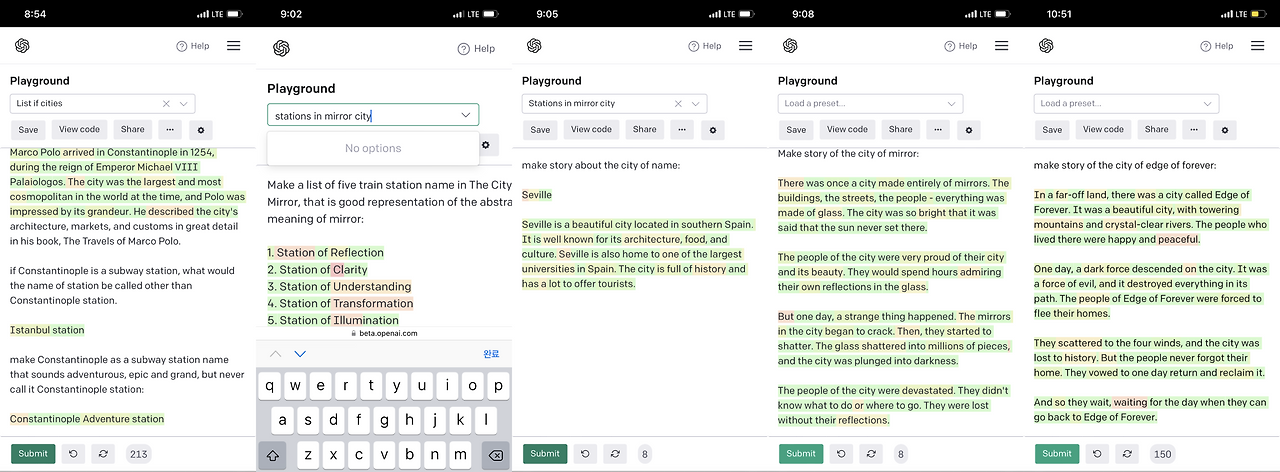Click the undo icon in the 9:08 screen
Screen dimensions: 1280x472
pyautogui.click(x=841, y=454)
